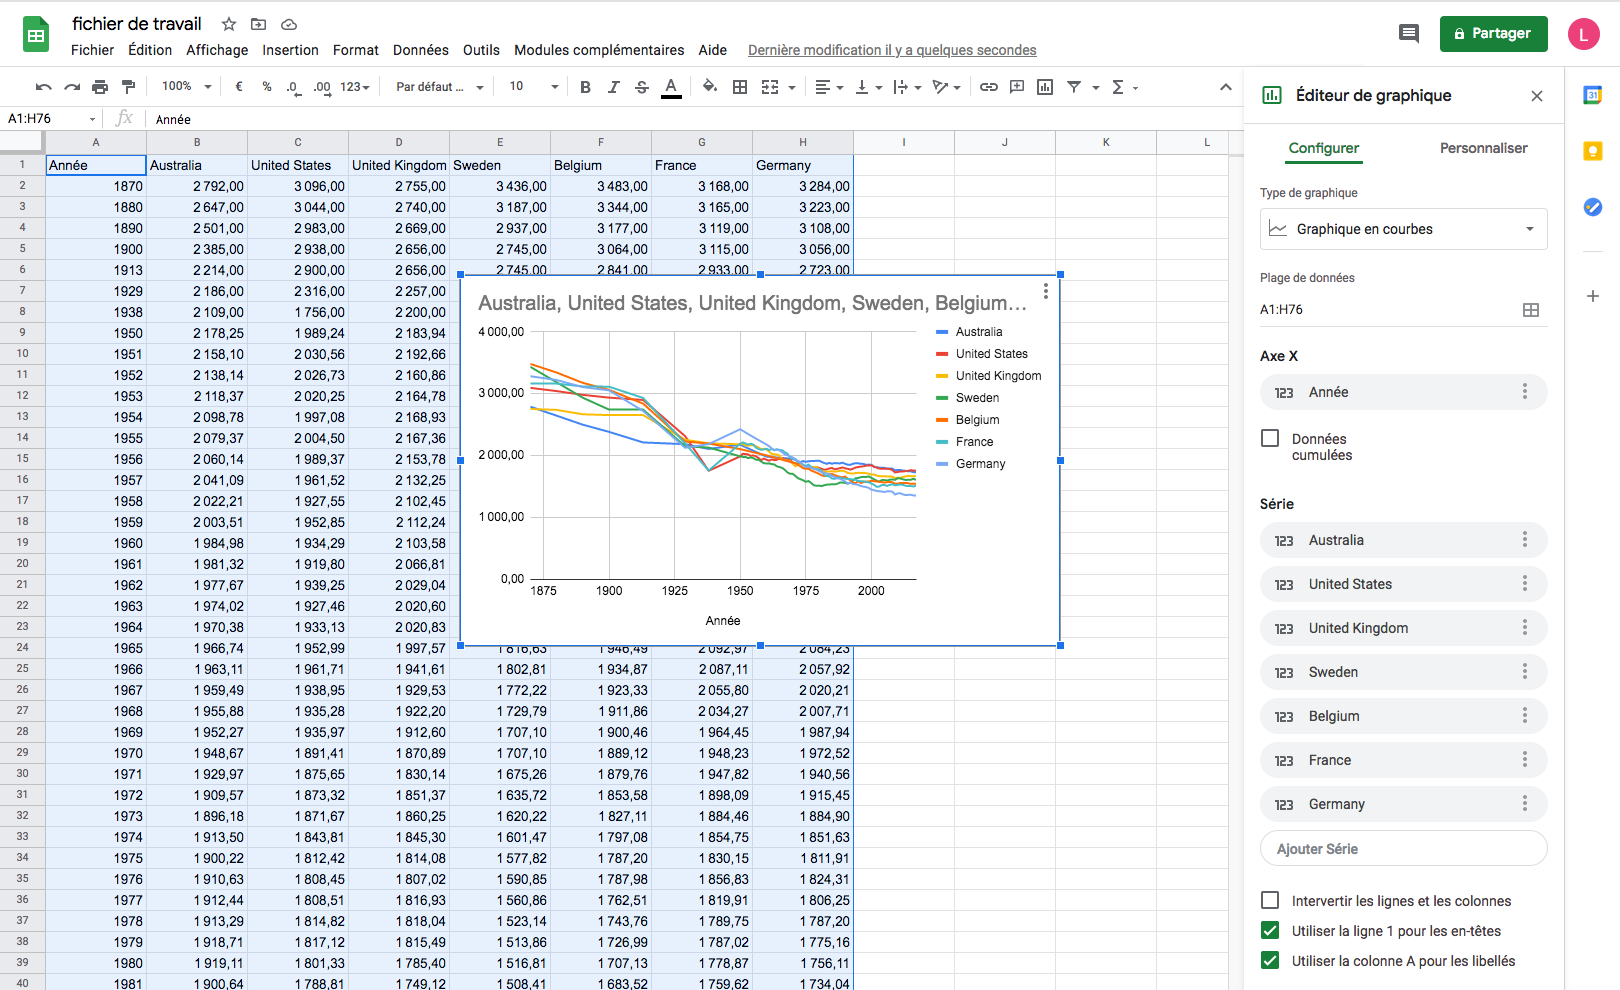Switch to the Personnaliser tab

(1483, 148)
